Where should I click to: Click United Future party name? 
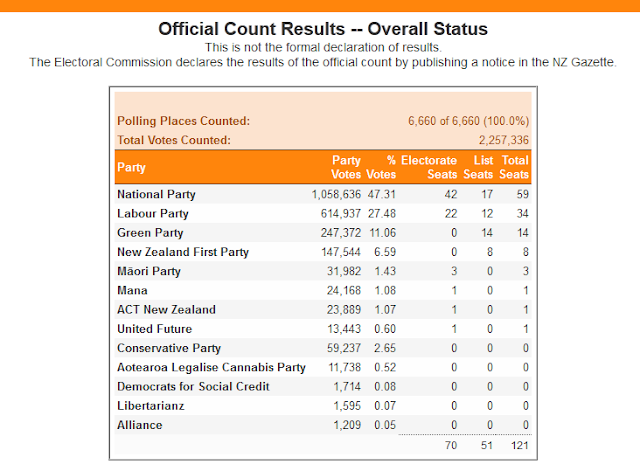(154, 329)
